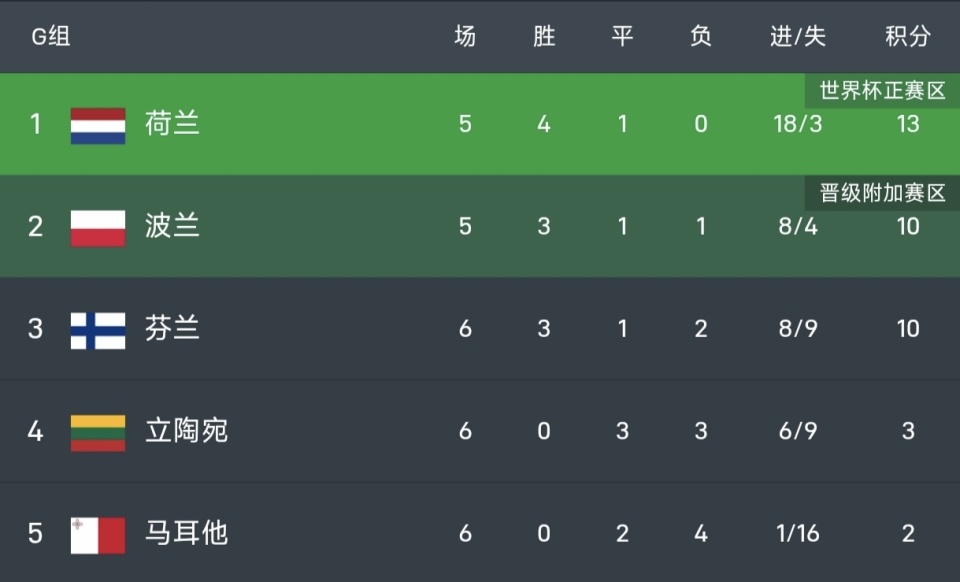Click the 胜 column header
The width and height of the screenshot is (960, 582).
click(x=543, y=37)
